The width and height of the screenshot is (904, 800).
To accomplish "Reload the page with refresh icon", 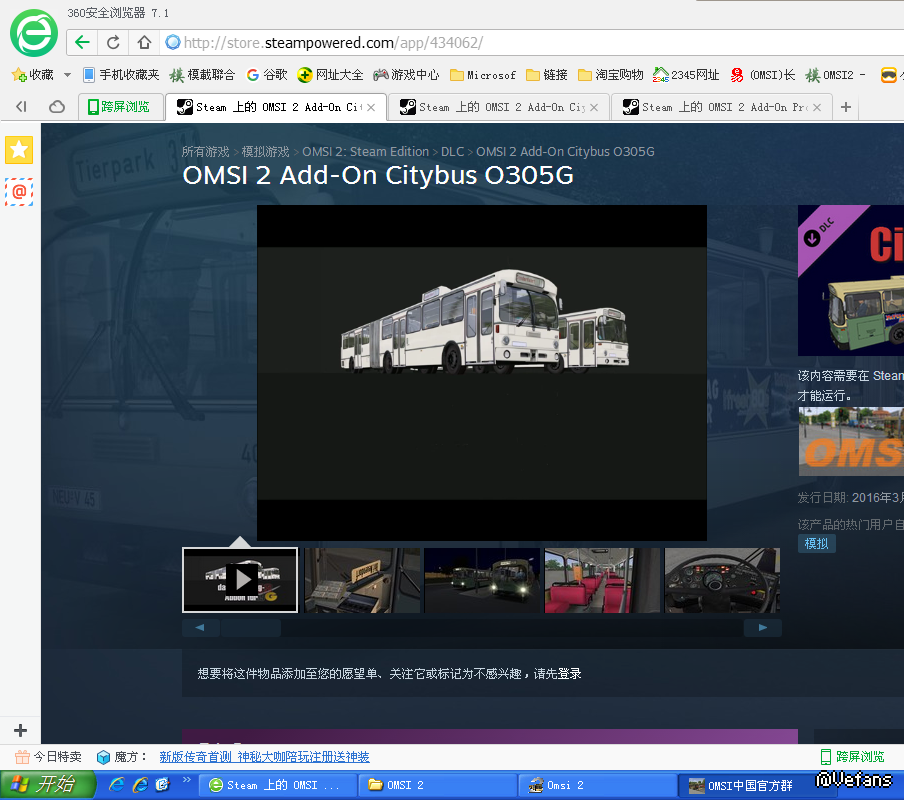I will tap(113, 43).
